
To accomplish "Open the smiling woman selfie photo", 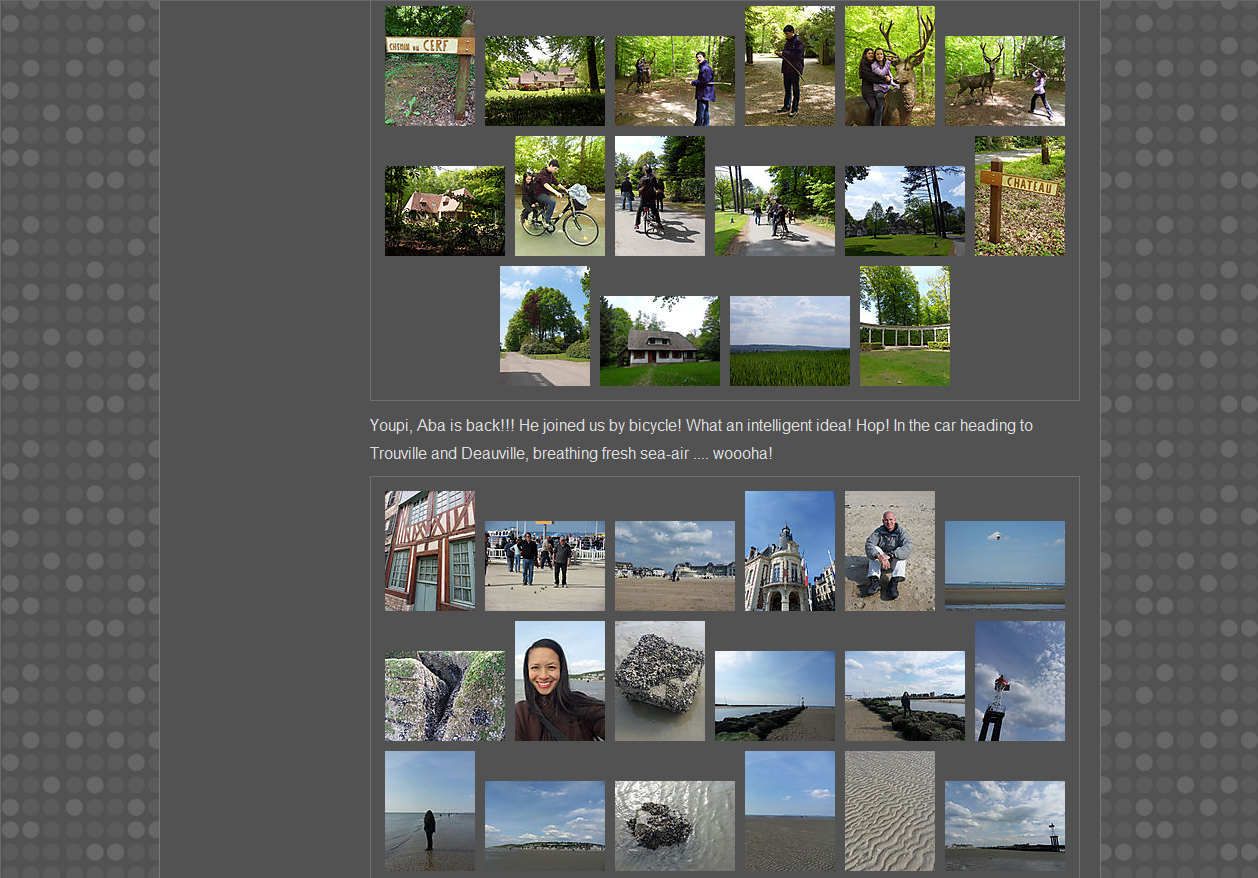I will [559, 681].
